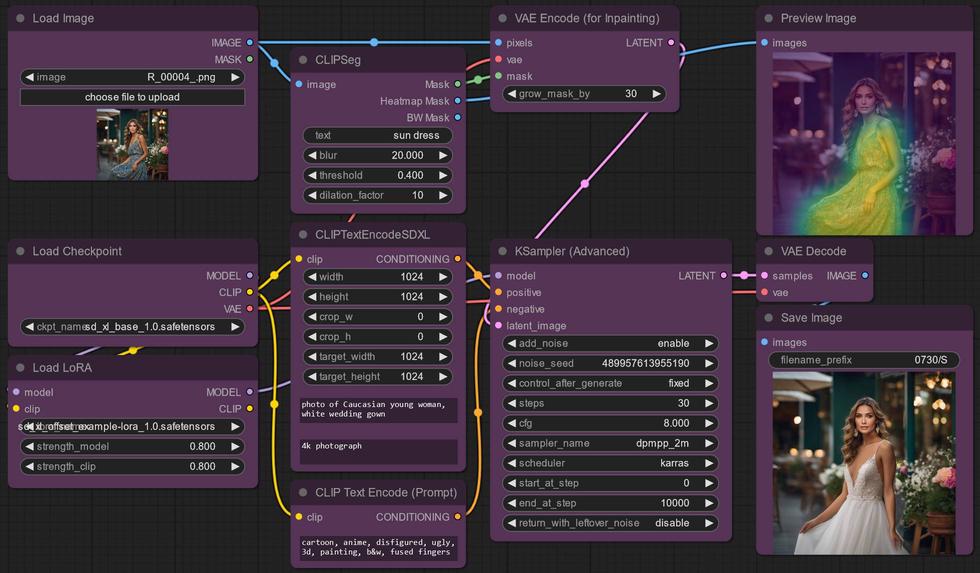Open the control_after_generate fixed selector
This screenshot has height=573, width=980.
(610, 383)
